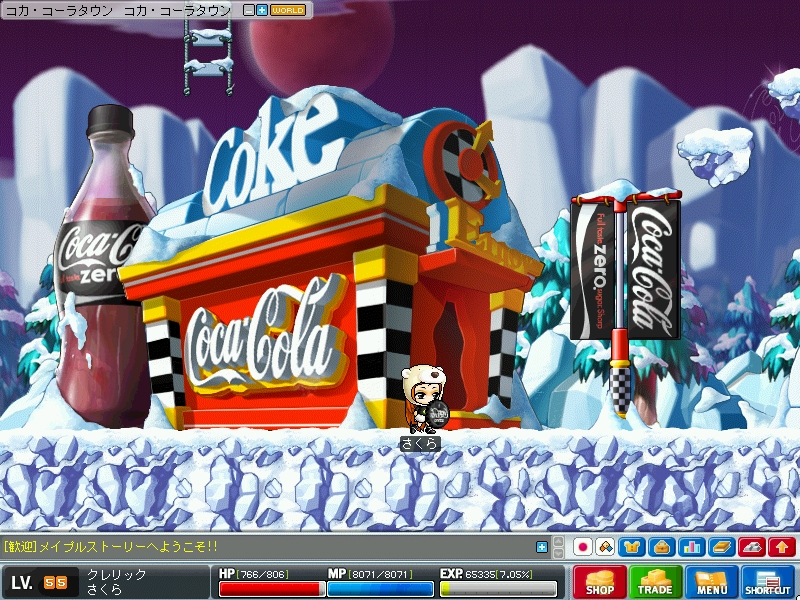Click the red HP gauge bar
The height and width of the screenshot is (600, 800).
point(271,589)
